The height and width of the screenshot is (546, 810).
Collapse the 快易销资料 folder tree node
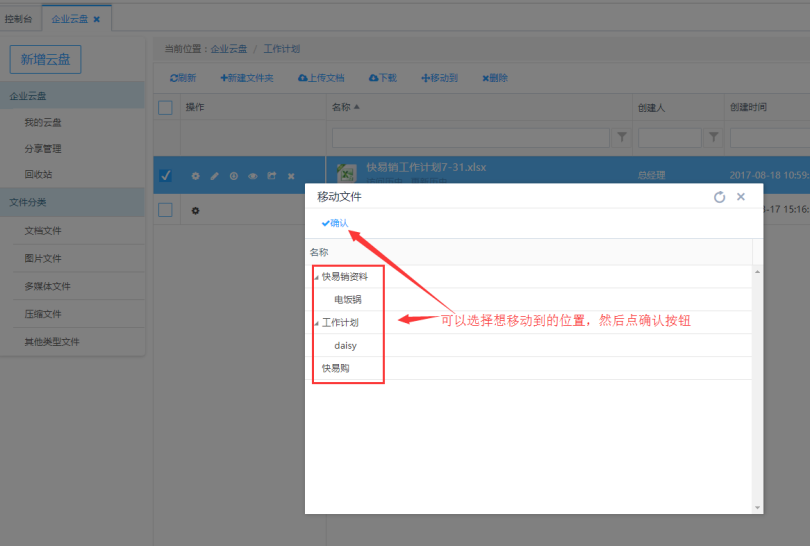coord(316,277)
